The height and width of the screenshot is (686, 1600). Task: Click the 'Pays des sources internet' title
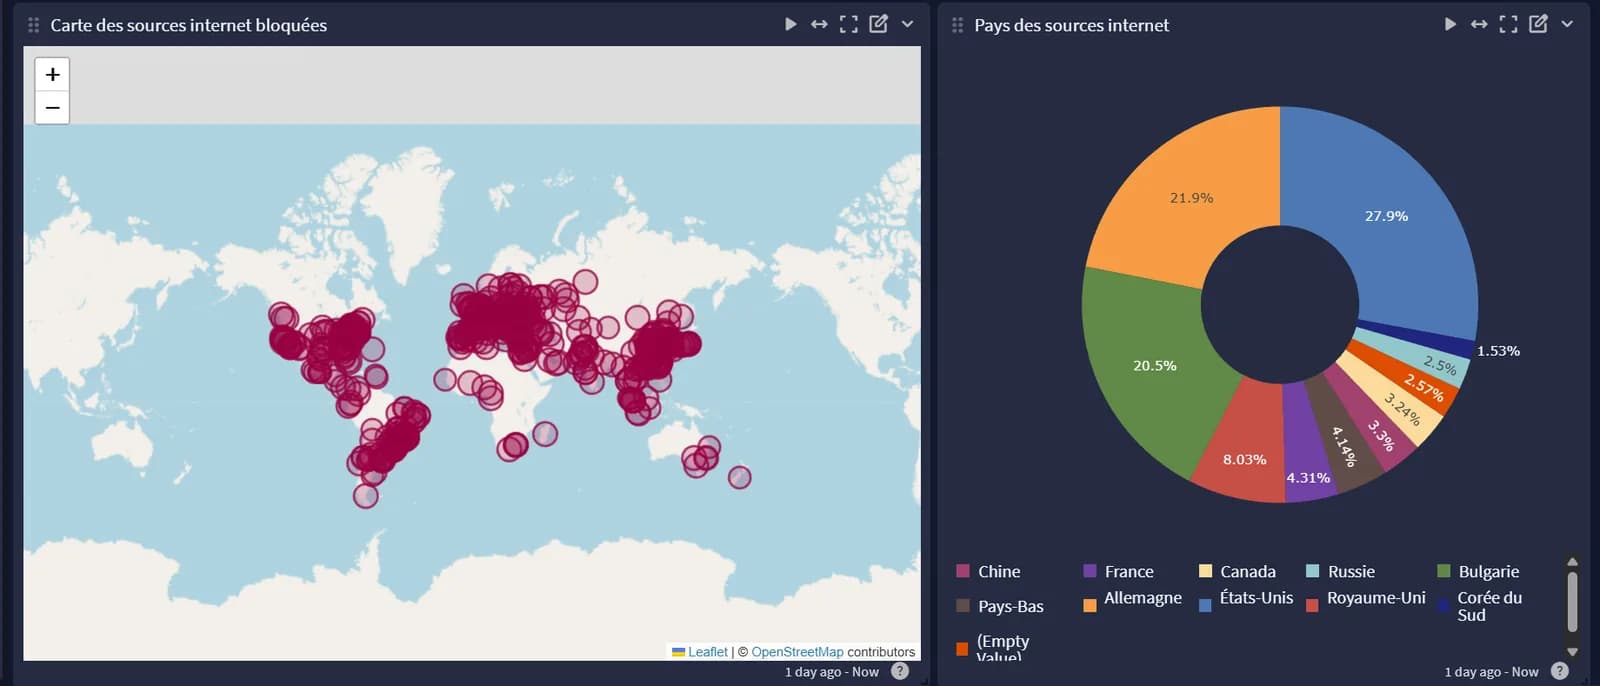point(1072,25)
